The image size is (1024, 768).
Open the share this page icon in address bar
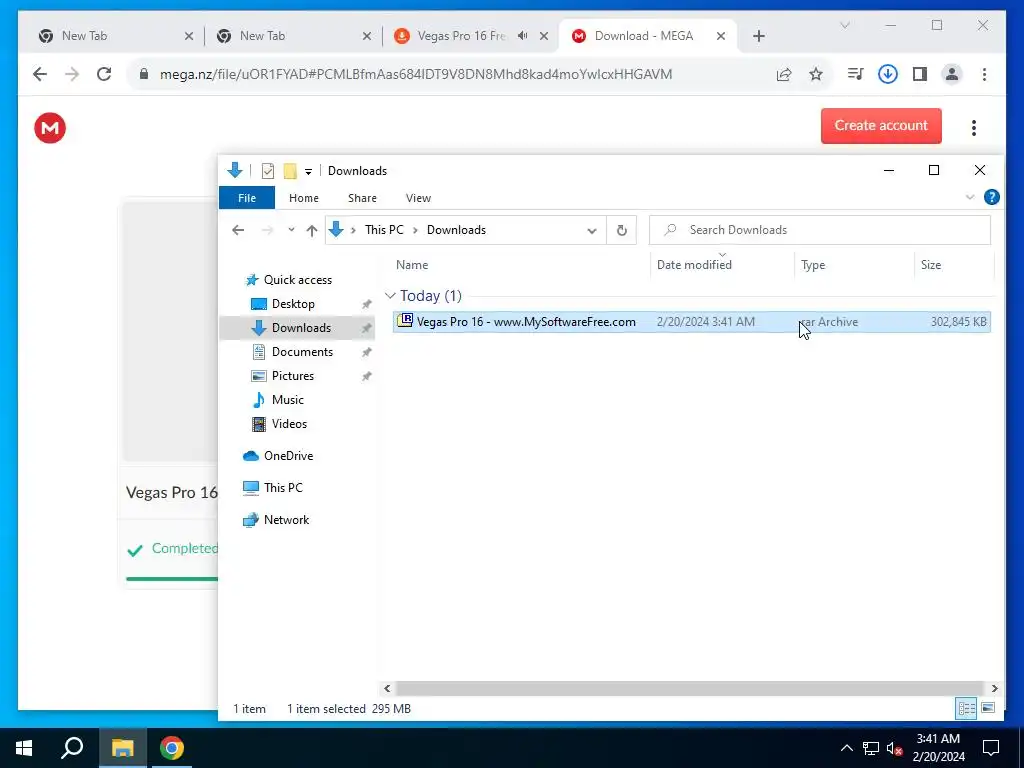coord(784,74)
